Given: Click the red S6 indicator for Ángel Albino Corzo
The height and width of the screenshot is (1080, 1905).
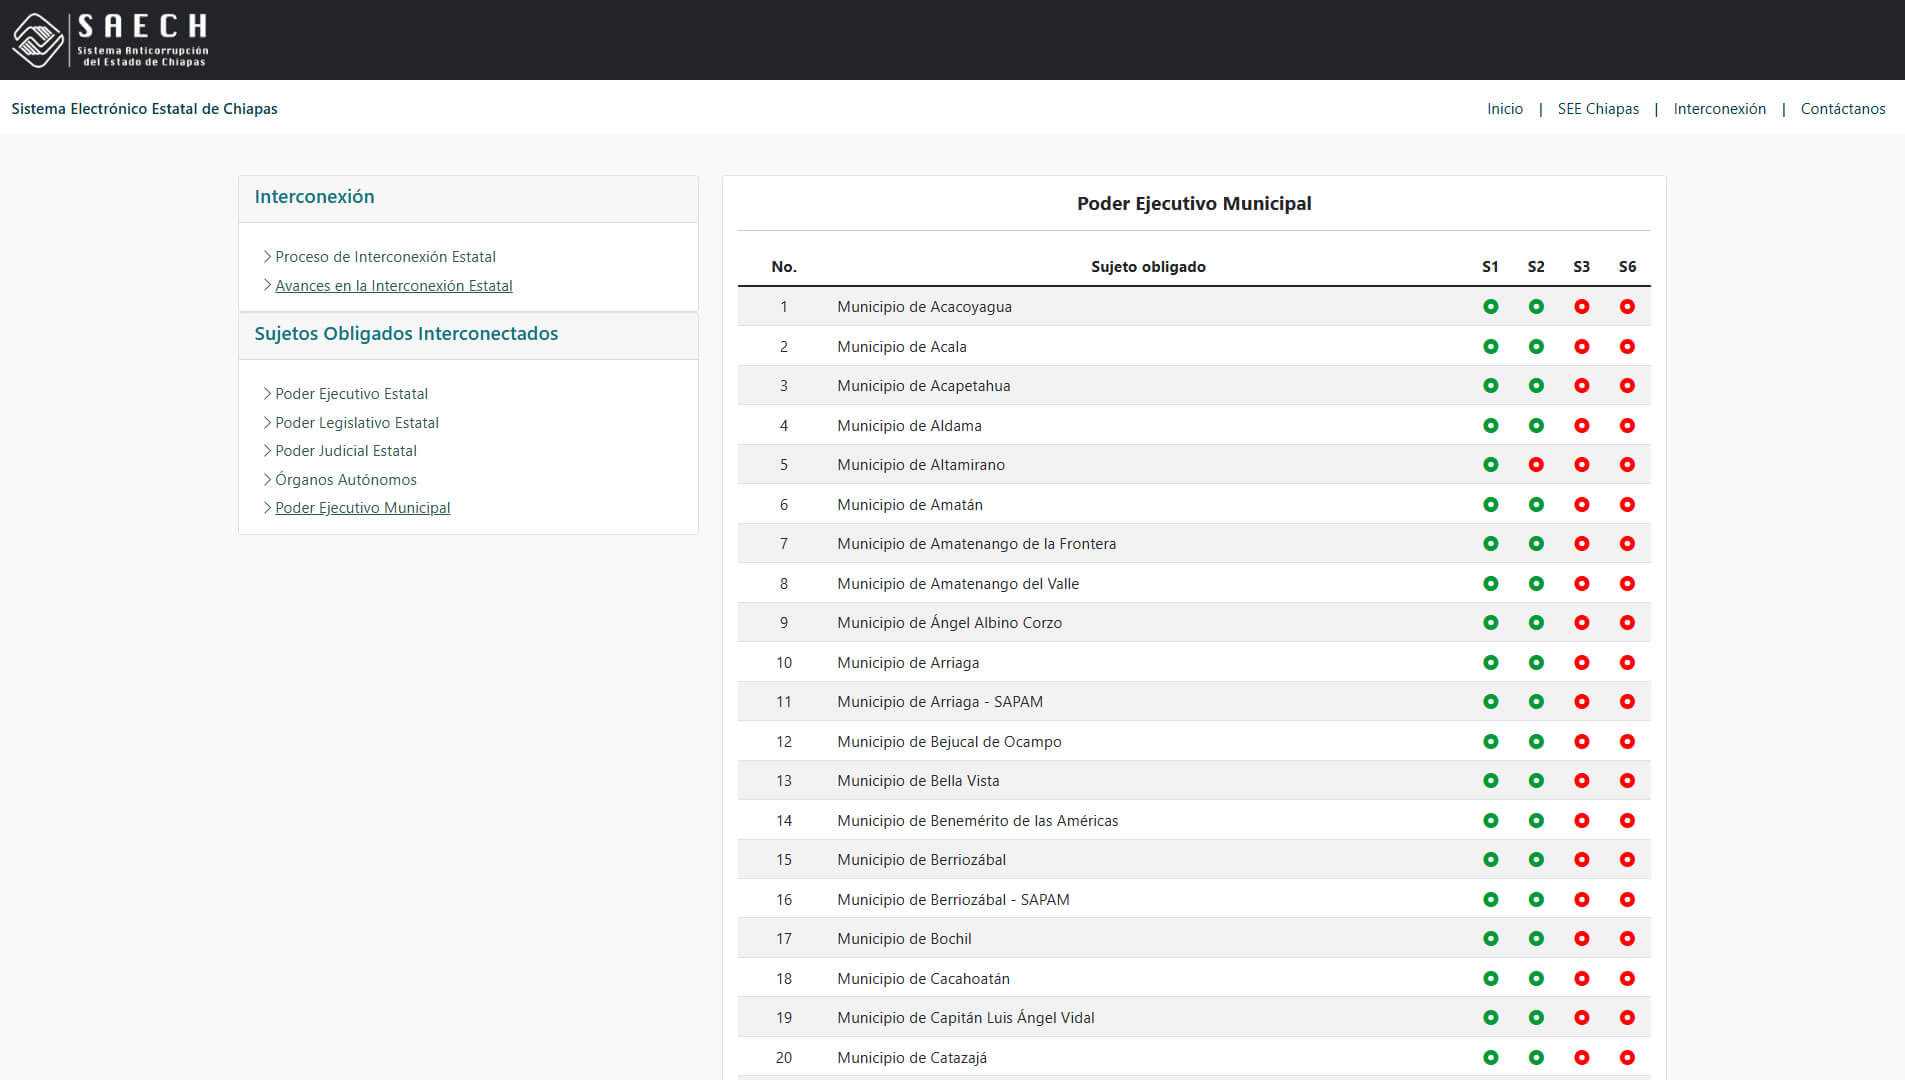Looking at the screenshot, I should (1627, 623).
